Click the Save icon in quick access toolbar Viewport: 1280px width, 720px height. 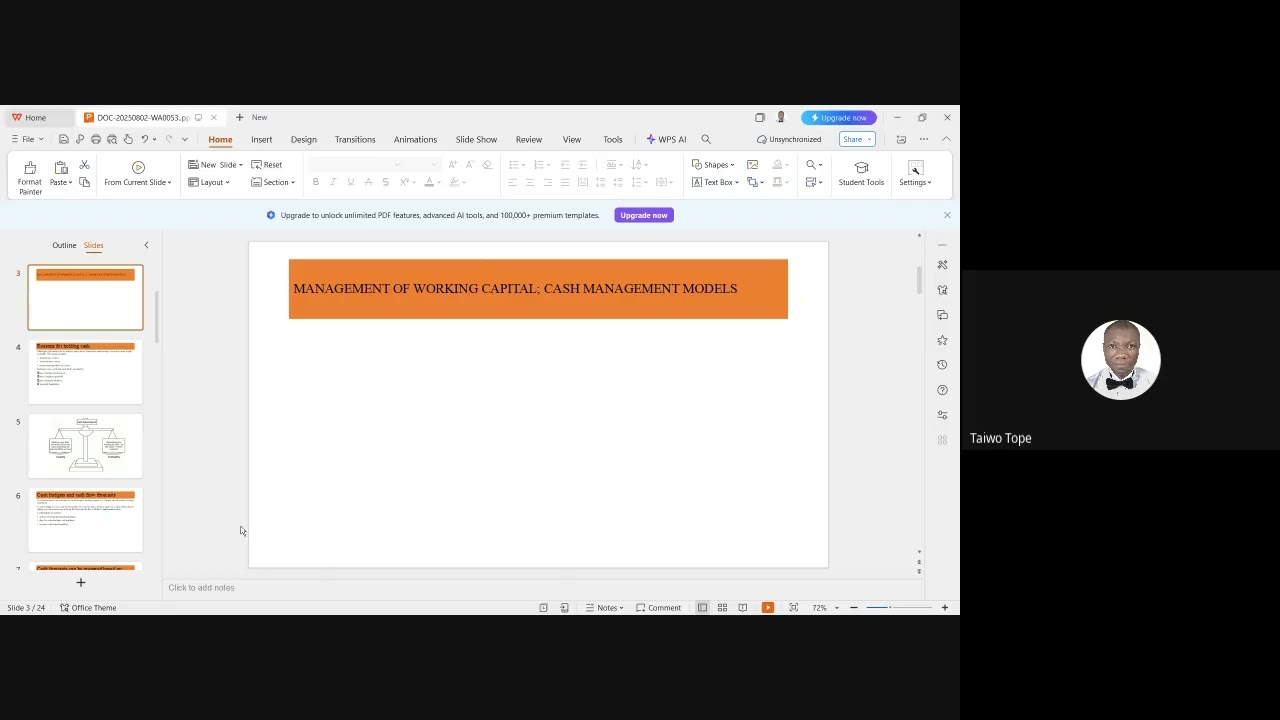point(64,139)
